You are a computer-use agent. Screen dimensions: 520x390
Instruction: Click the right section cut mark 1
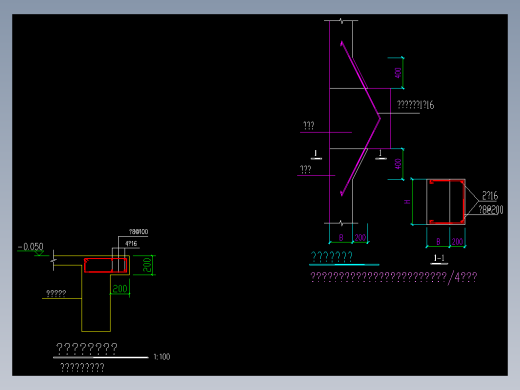pyautogui.click(x=380, y=154)
